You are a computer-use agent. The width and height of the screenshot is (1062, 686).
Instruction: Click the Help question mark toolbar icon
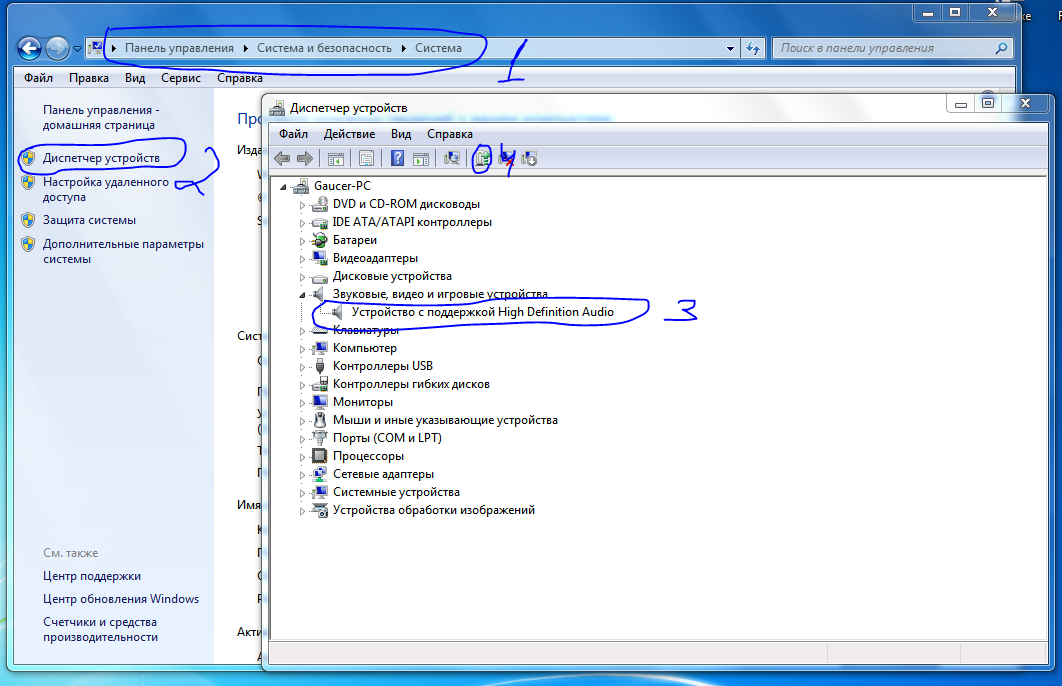397,158
